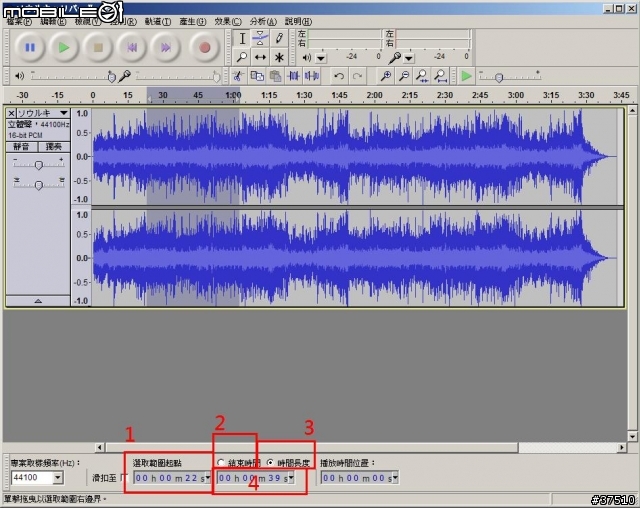Undo the last action
640x508 pixels.
[x=339, y=76]
